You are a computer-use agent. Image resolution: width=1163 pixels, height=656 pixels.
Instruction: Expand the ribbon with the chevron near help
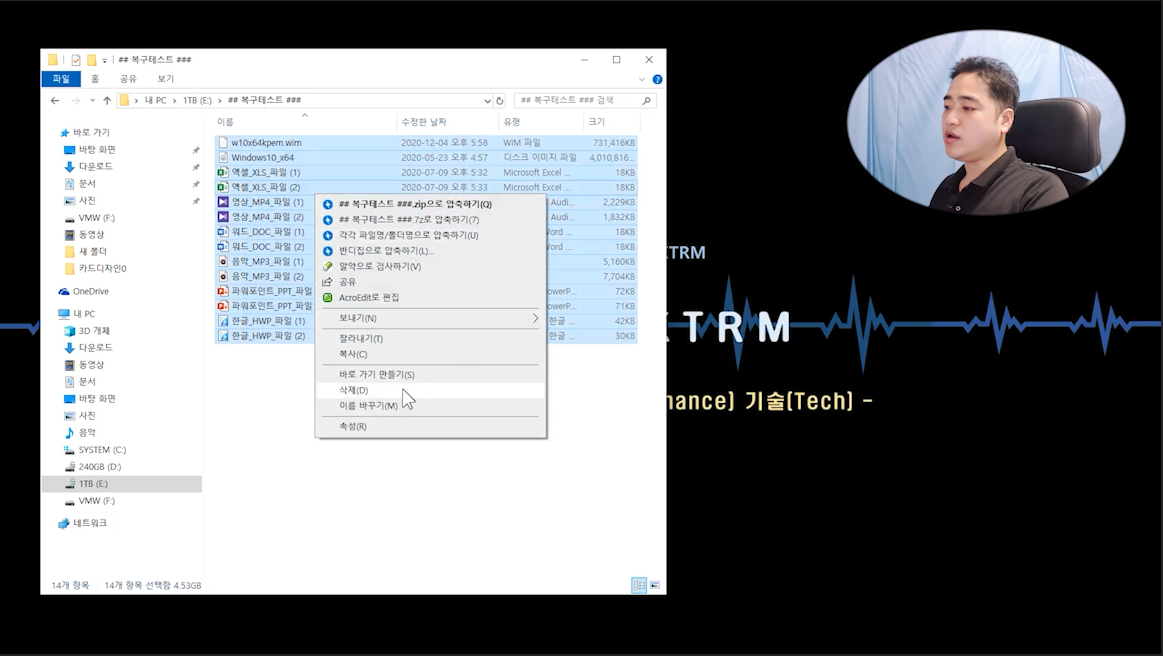point(642,79)
